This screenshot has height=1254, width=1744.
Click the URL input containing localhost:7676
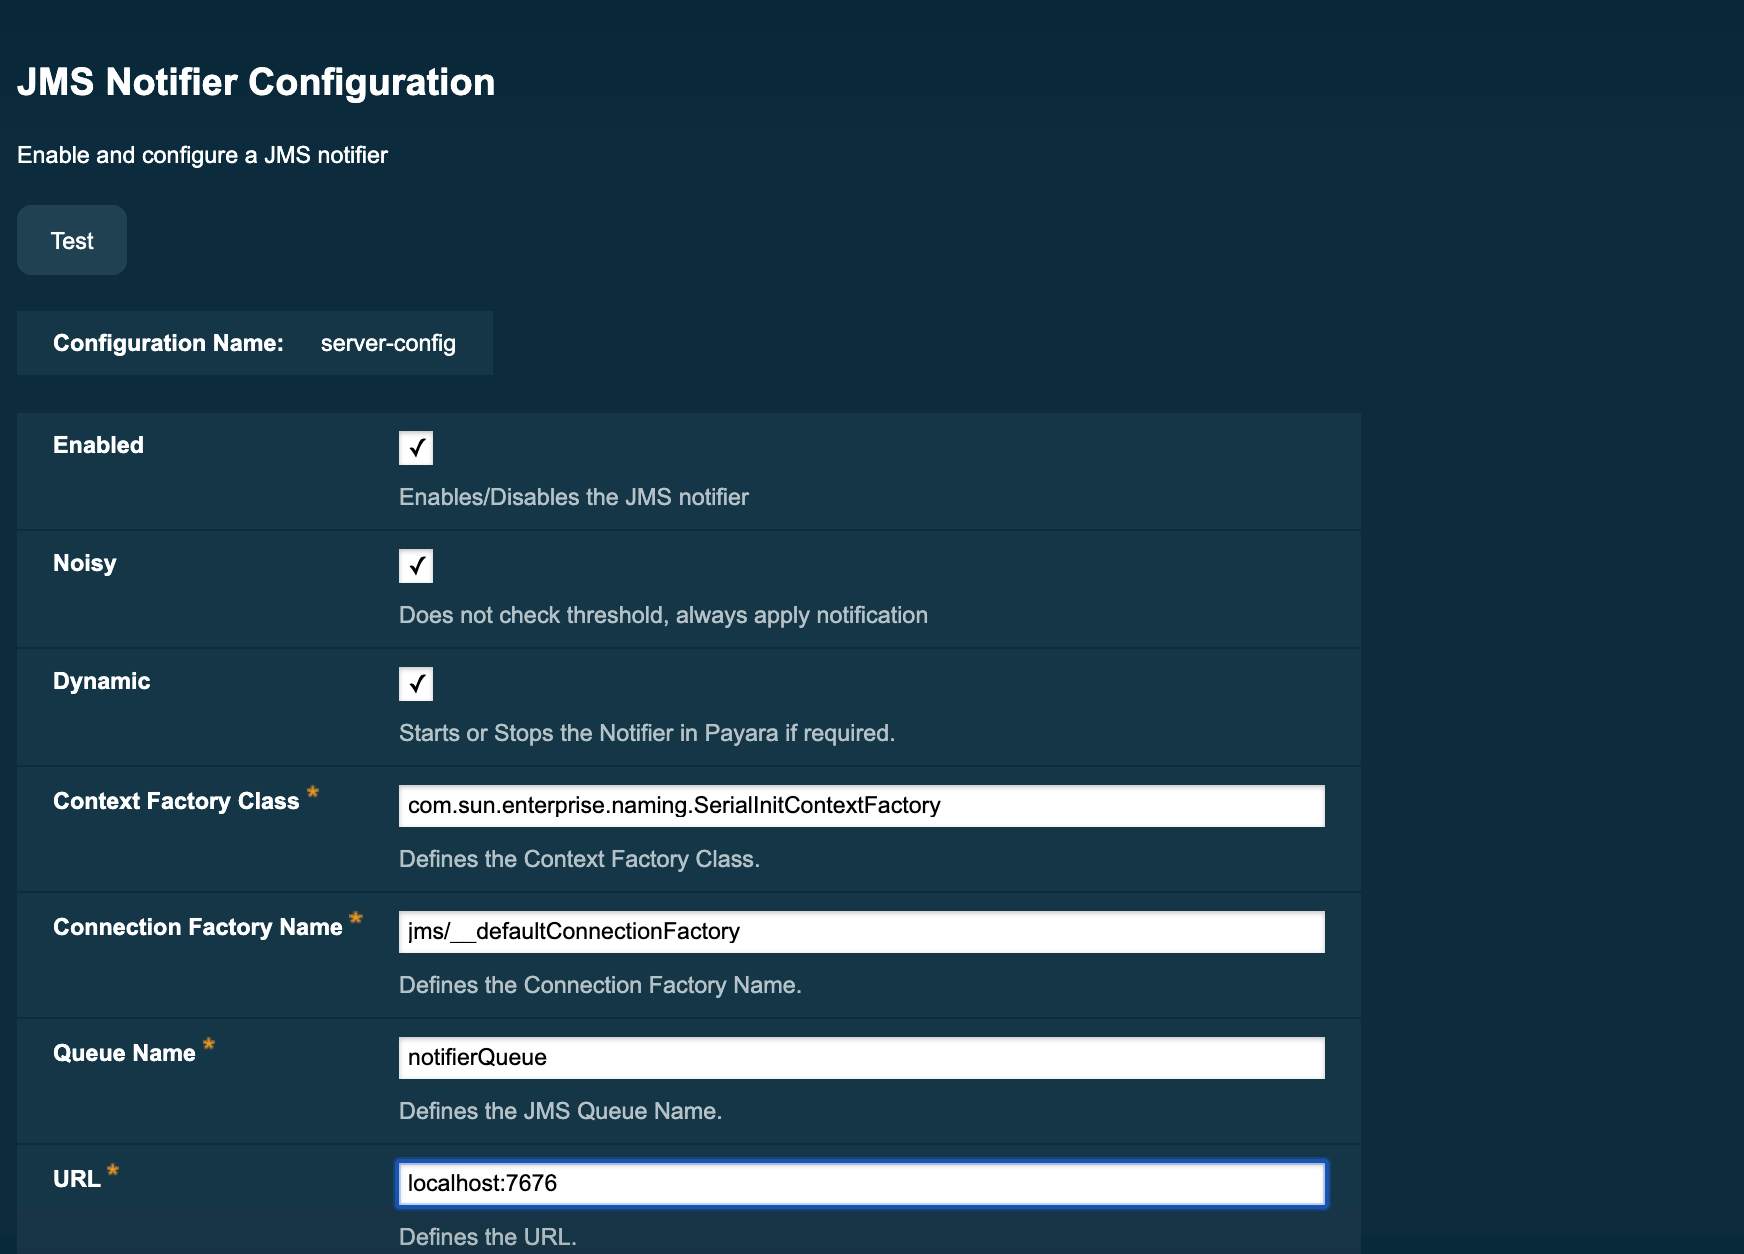click(x=861, y=1183)
